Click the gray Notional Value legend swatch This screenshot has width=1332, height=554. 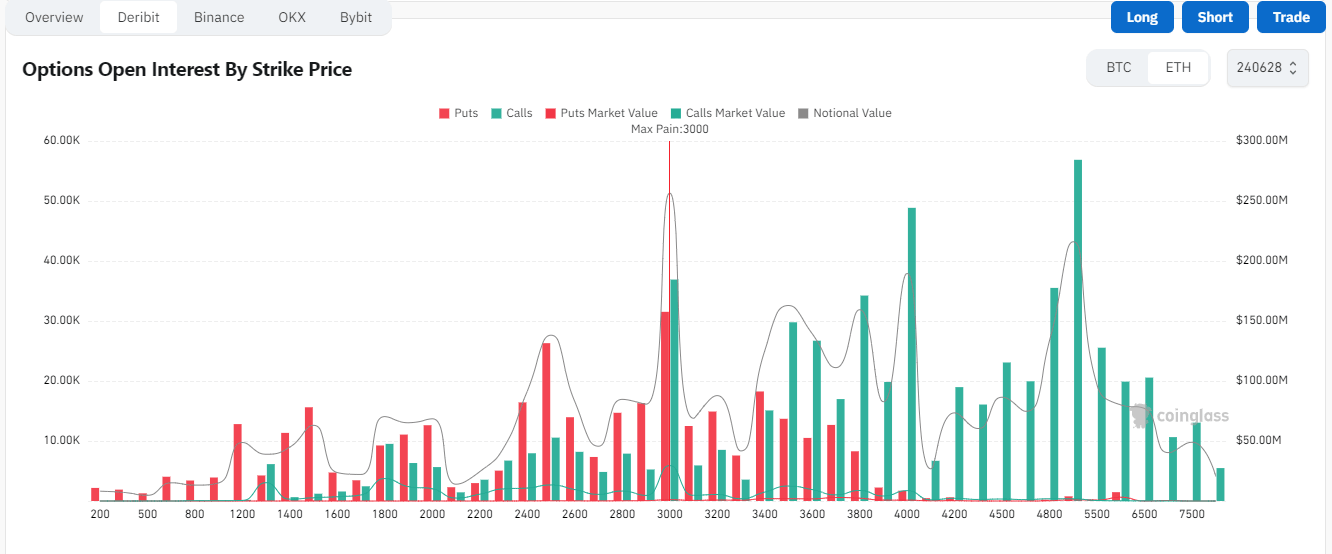(803, 113)
